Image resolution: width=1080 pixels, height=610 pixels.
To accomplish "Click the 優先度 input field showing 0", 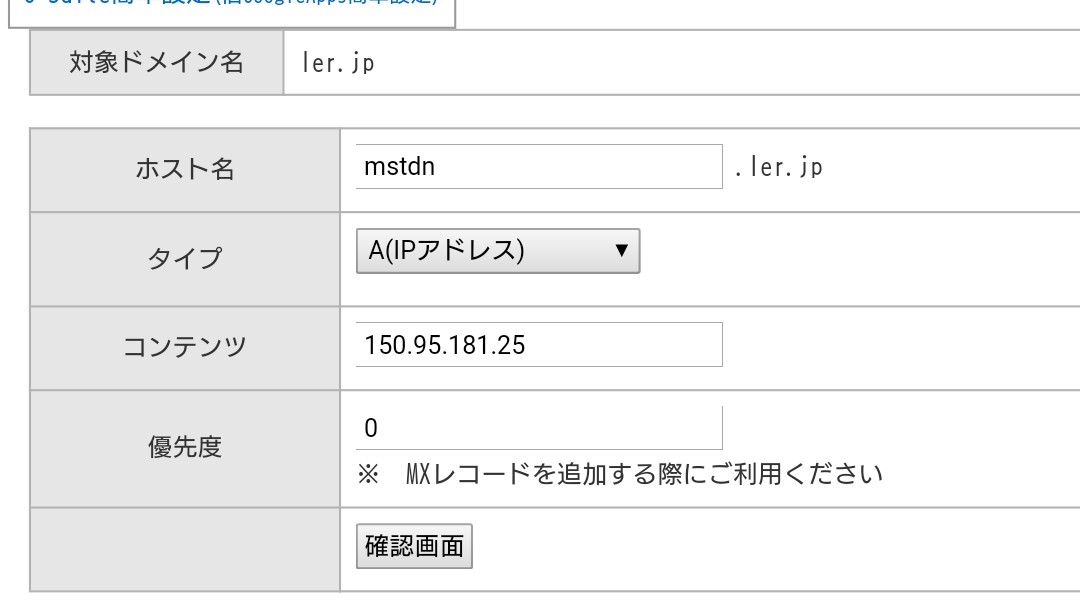I will pos(538,428).
